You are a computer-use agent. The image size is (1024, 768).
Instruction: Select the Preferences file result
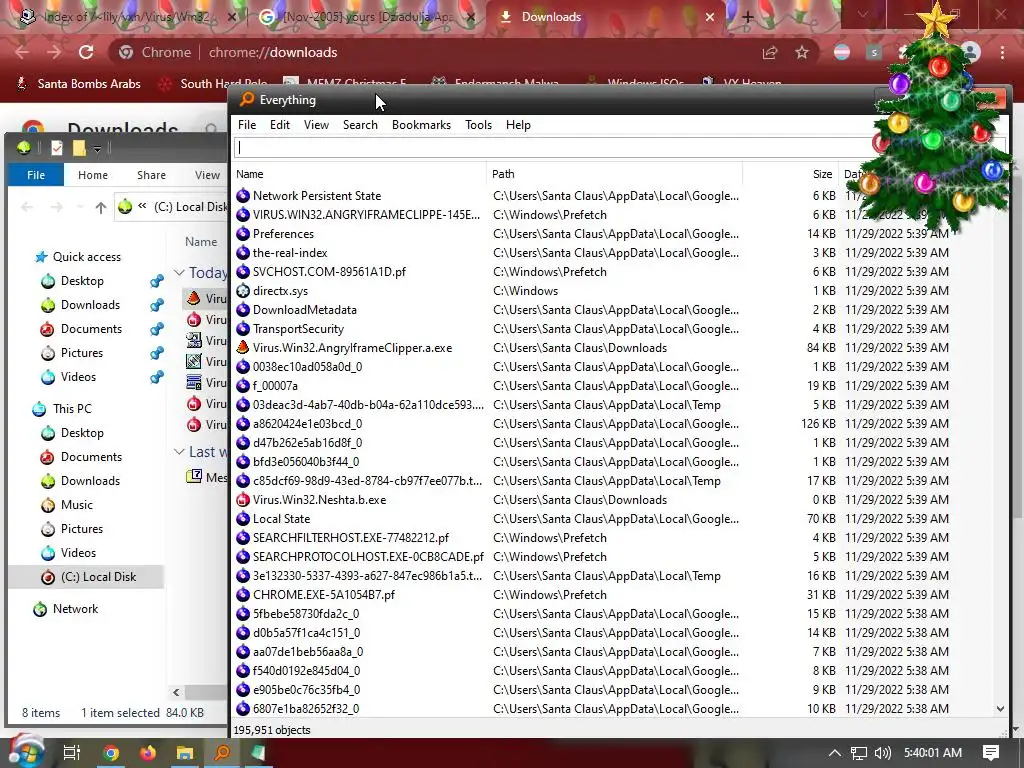[x=283, y=234]
